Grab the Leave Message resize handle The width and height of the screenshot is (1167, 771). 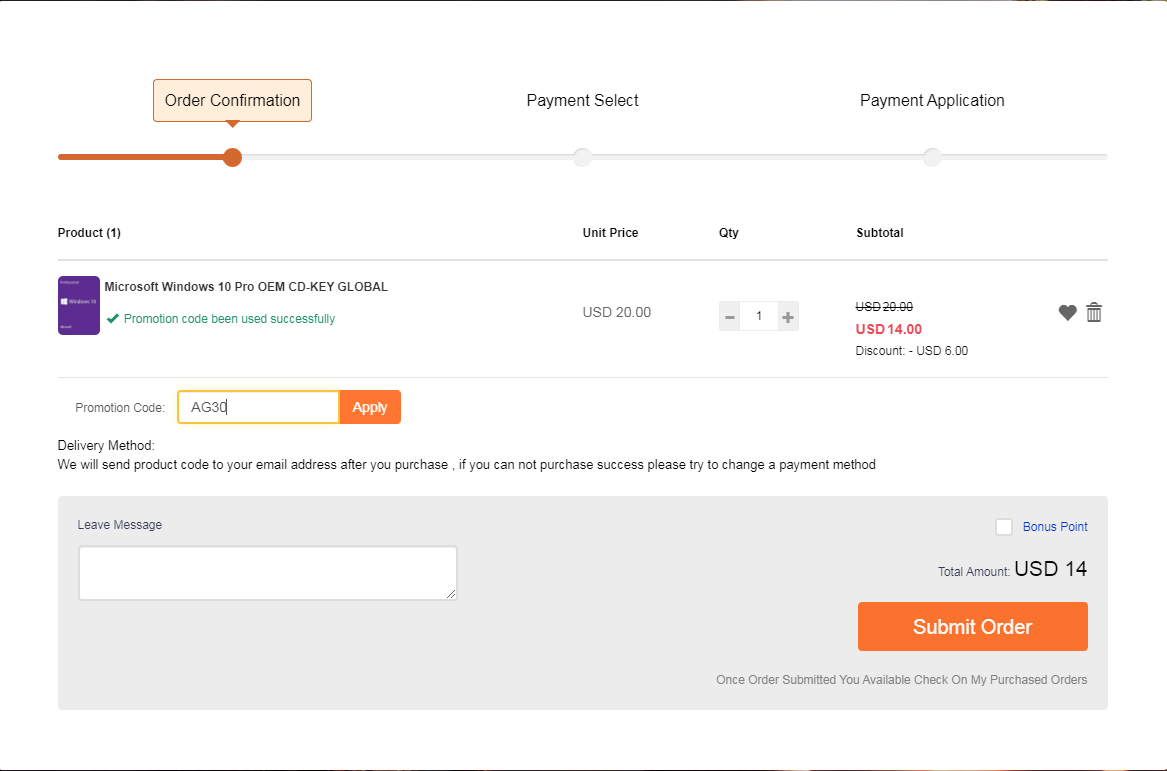pyautogui.click(x=451, y=593)
